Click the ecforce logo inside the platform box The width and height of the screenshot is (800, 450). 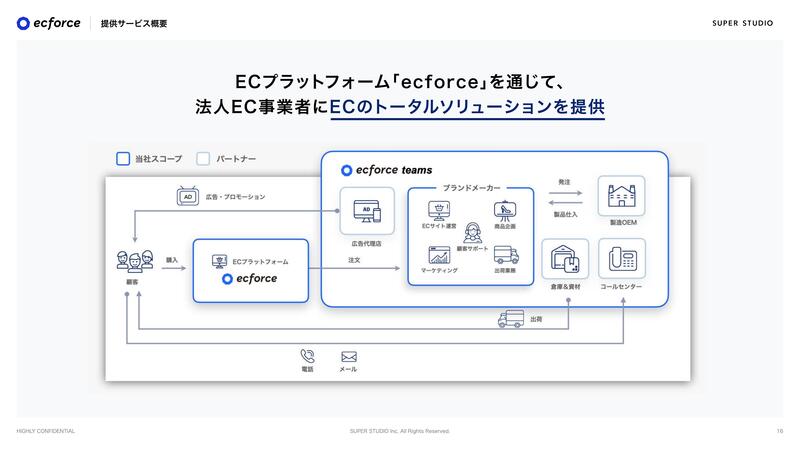coord(249,279)
